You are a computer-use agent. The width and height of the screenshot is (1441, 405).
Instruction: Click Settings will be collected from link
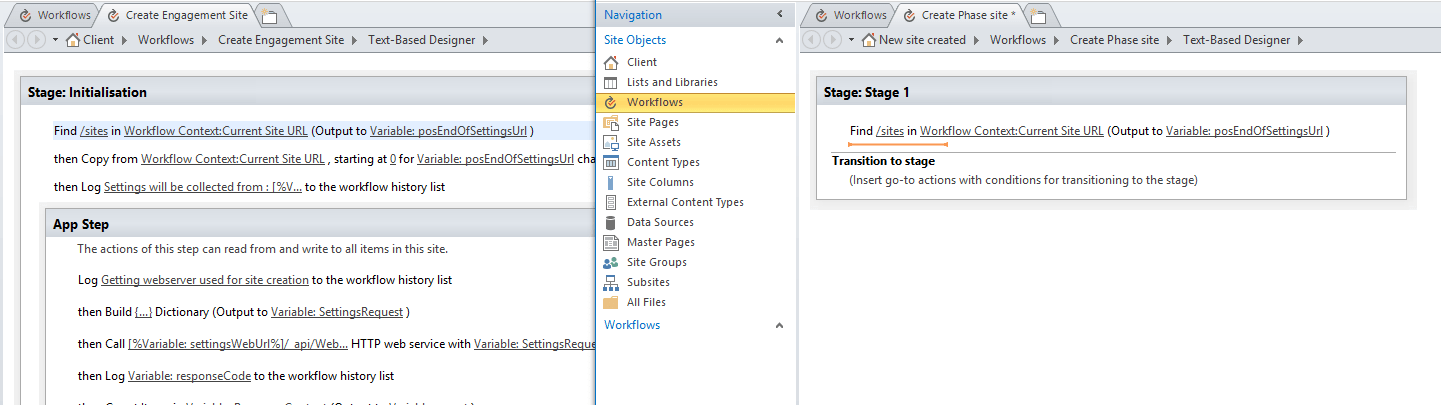tap(203, 187)
